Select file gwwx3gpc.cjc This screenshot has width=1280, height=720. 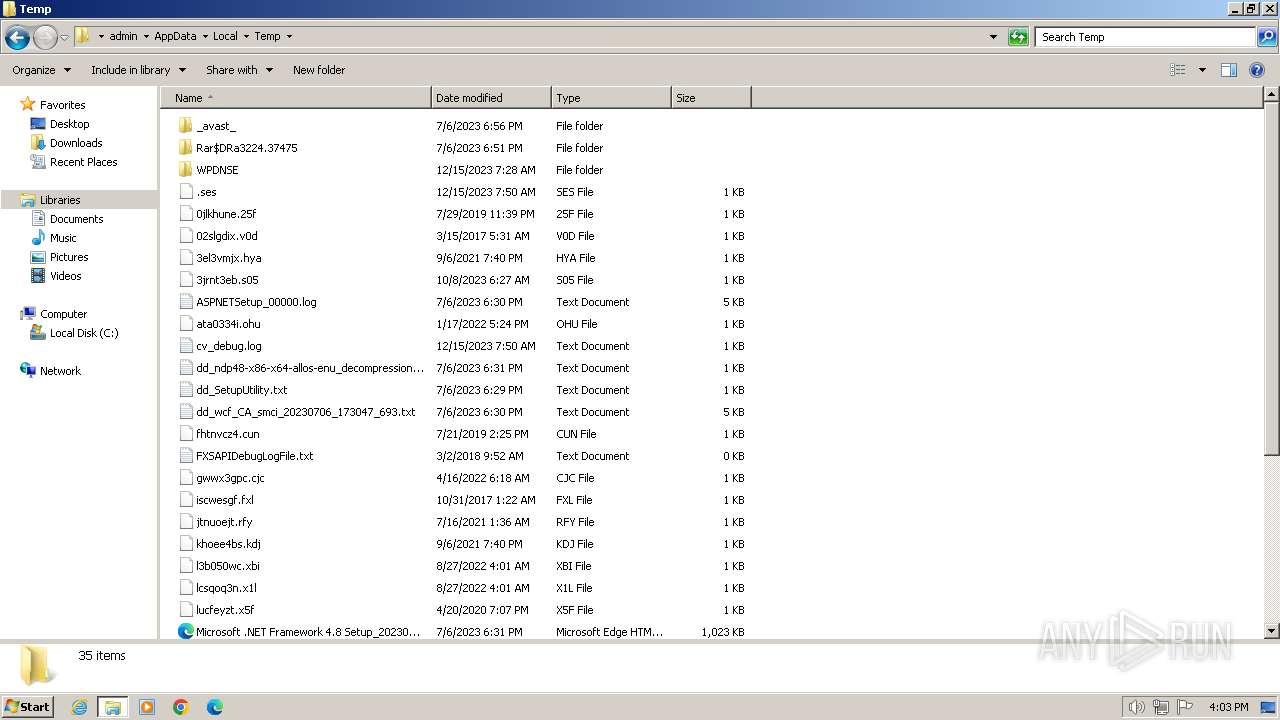tap(230, 478)
